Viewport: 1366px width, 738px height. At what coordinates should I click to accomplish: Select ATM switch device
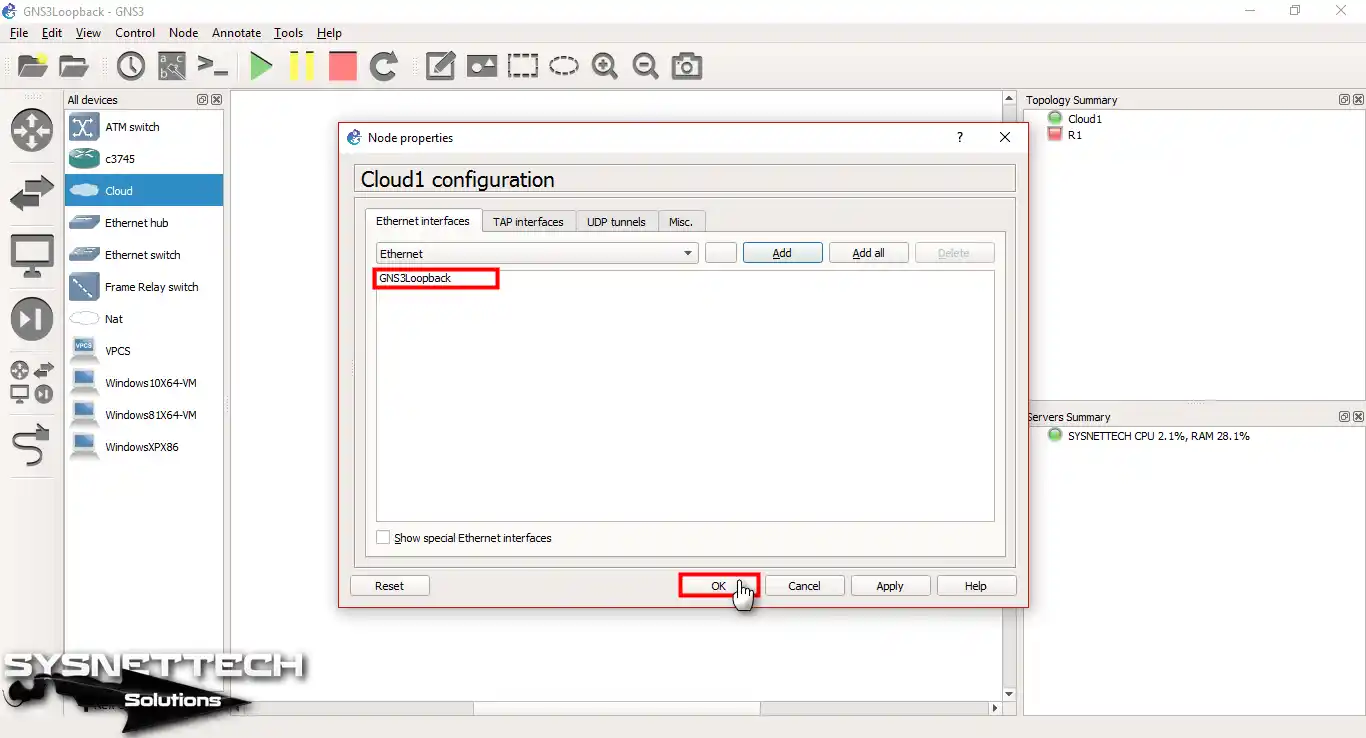(x=144, y=127)
